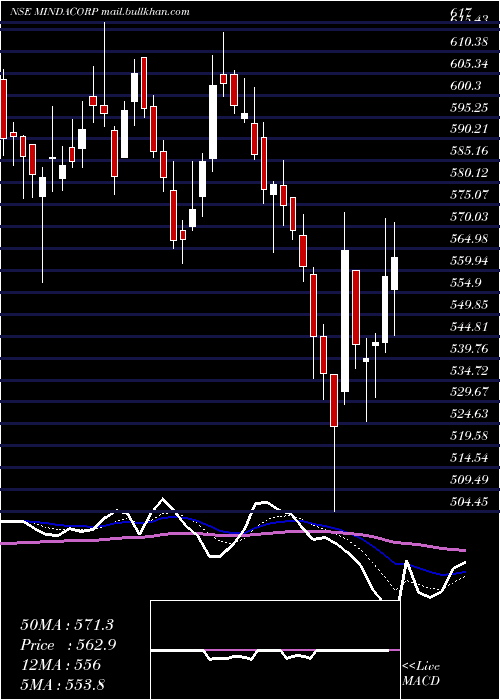500x700 pixels.
Task: Click the Price : 562.9 readout
Action: tap(68, 645)
